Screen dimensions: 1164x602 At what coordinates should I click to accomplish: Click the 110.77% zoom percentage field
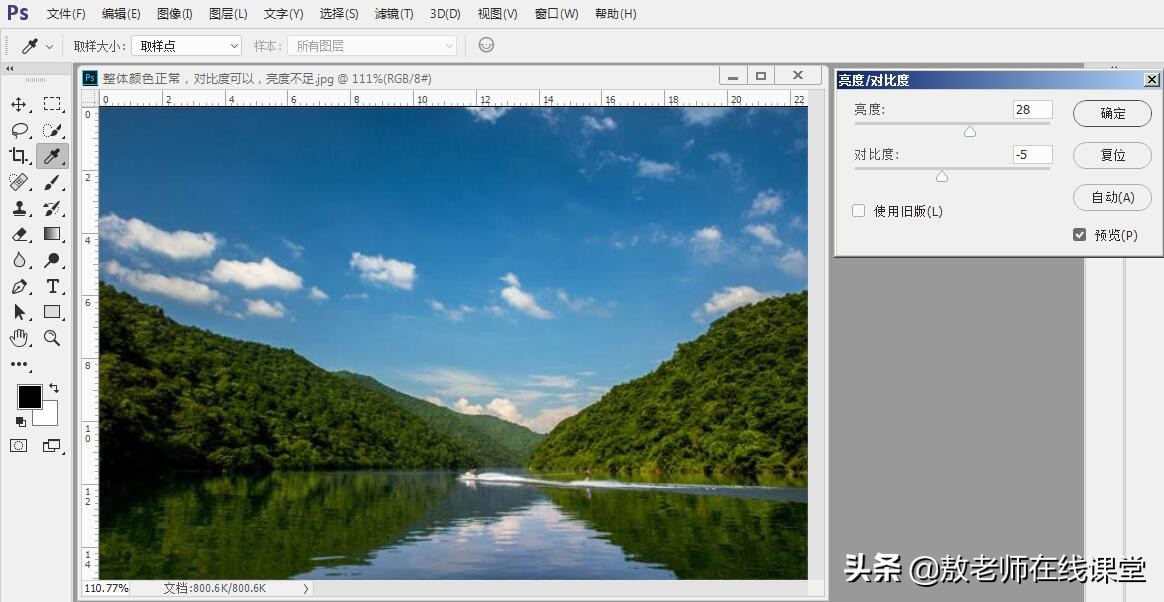[x=105, y=589]
